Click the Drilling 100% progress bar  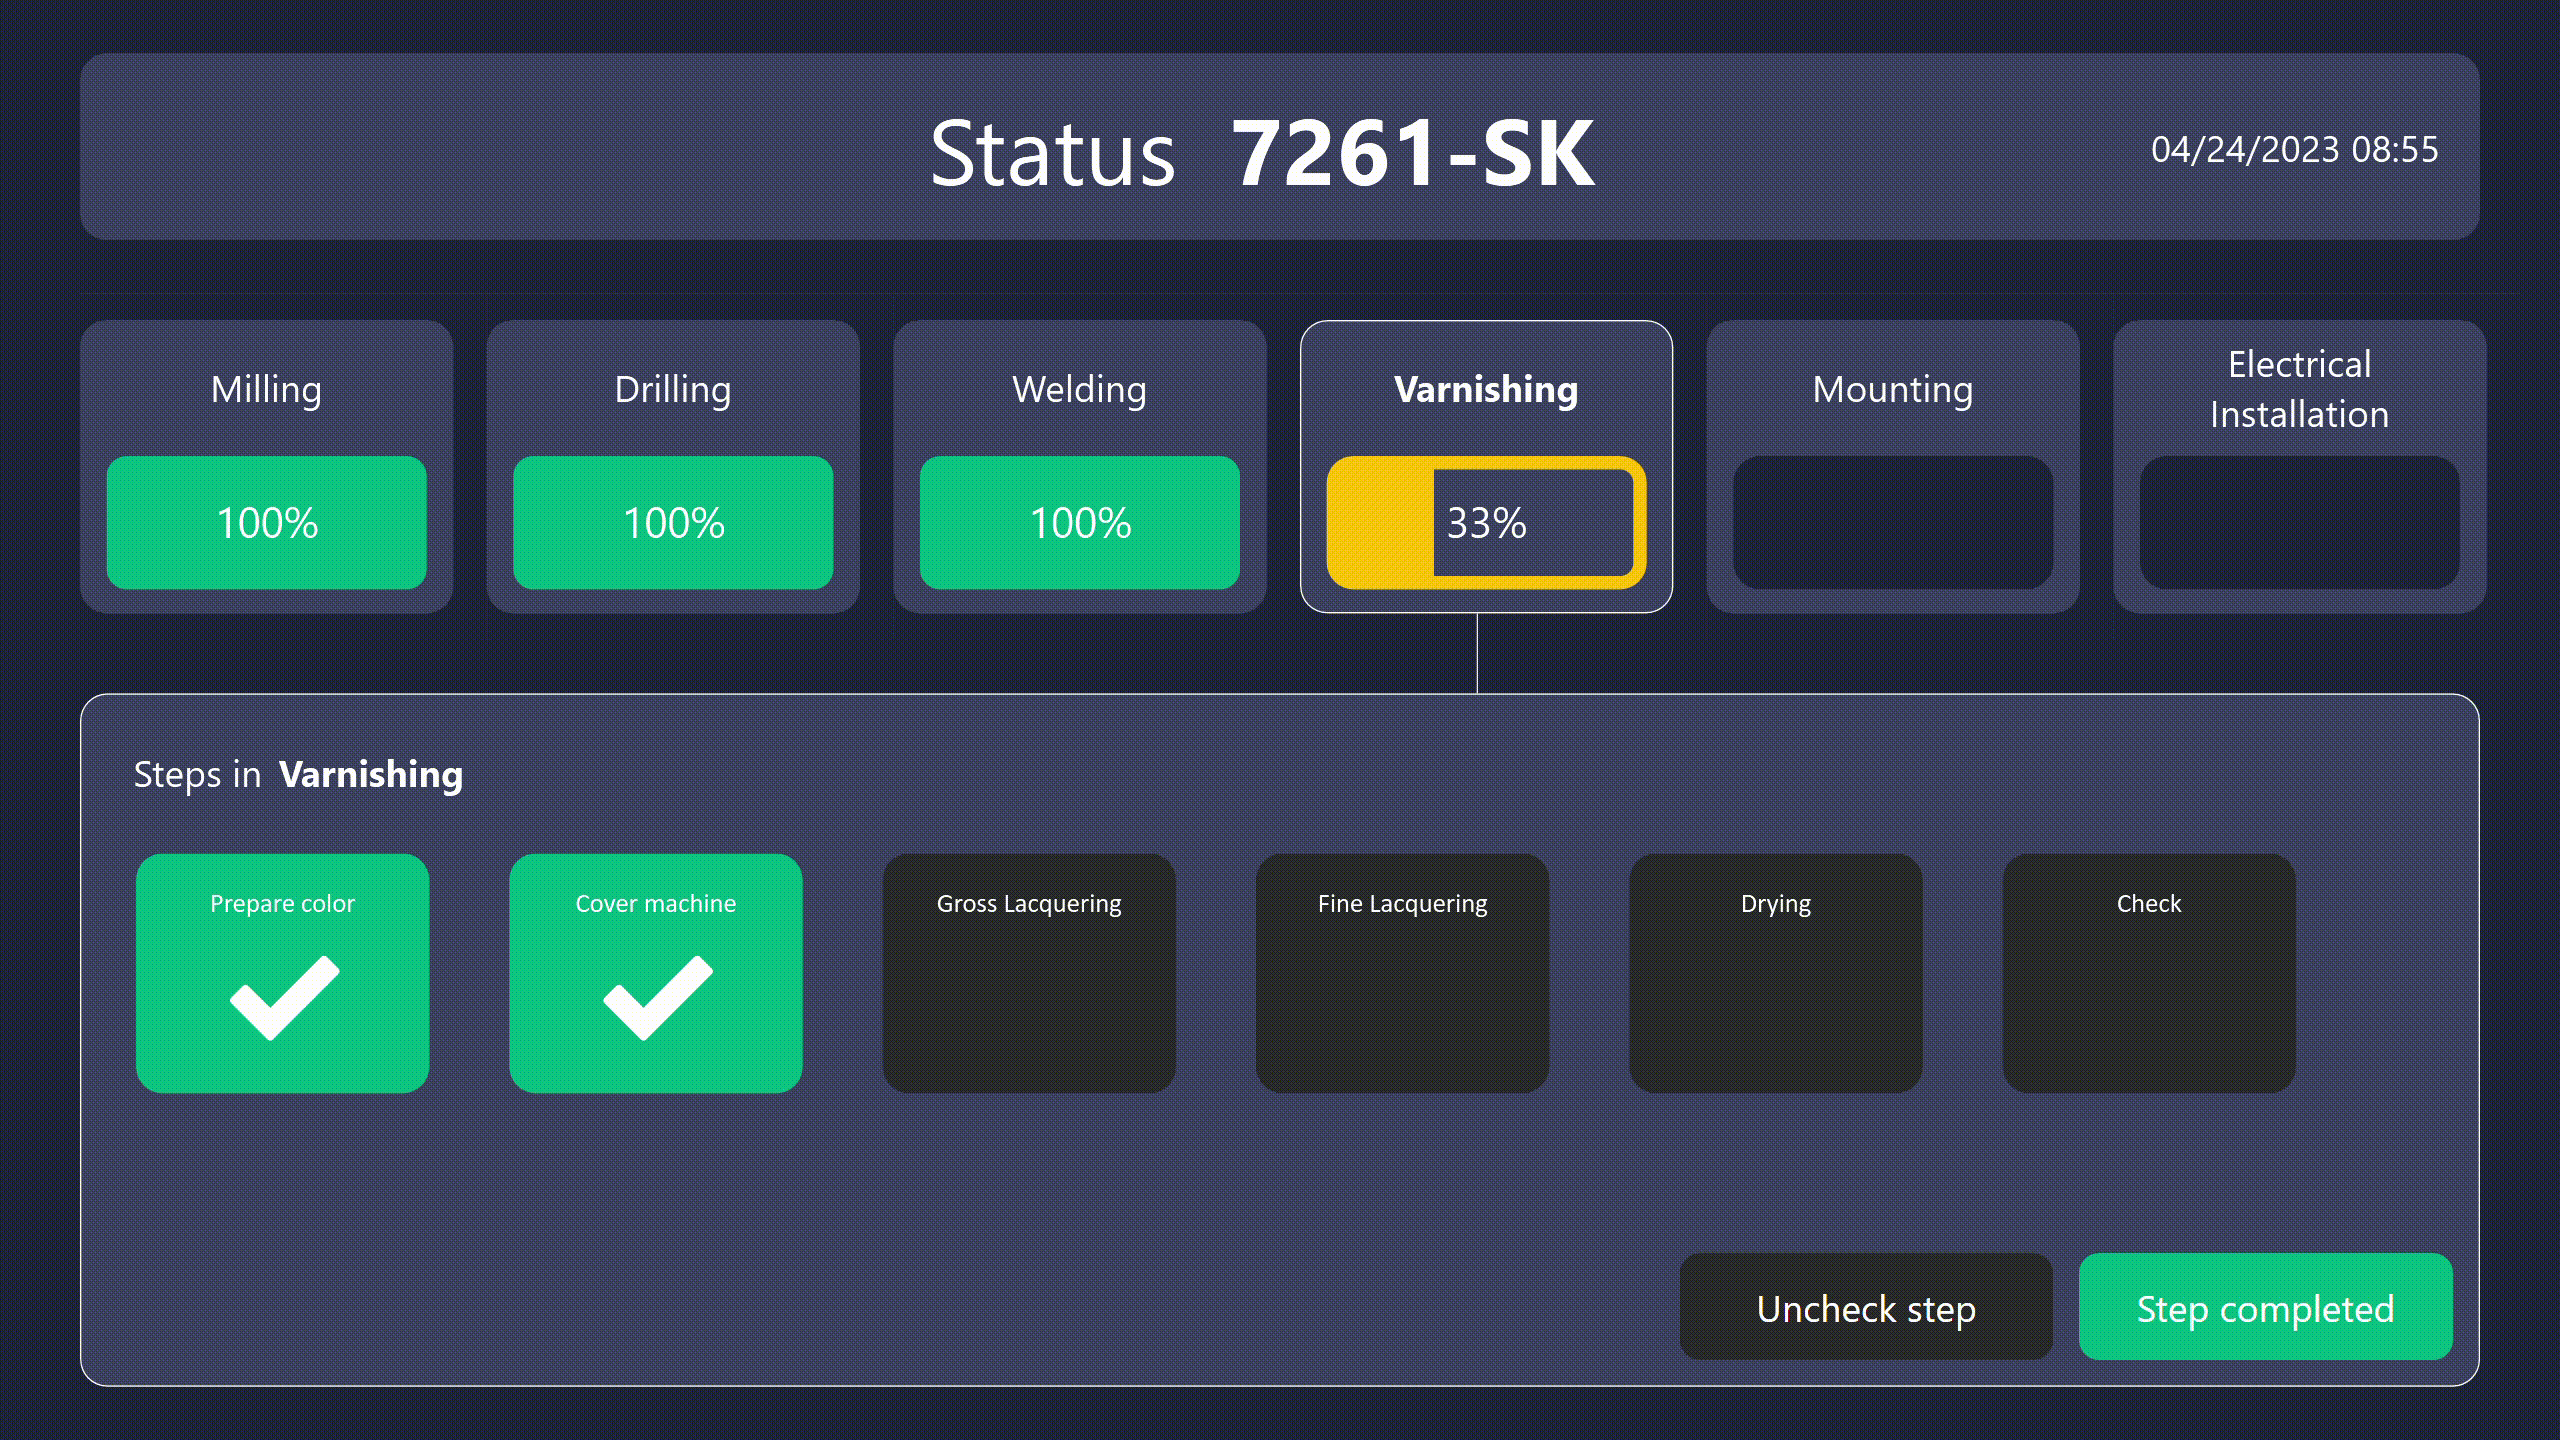coord(673,522)
